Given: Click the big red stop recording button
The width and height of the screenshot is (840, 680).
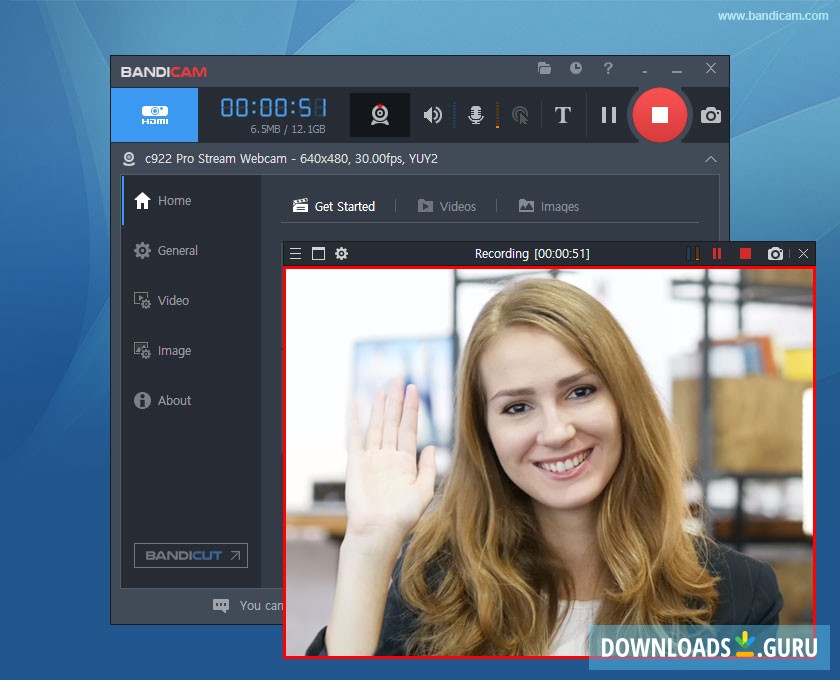Looking at the screenshot, I should click(659, 115).
